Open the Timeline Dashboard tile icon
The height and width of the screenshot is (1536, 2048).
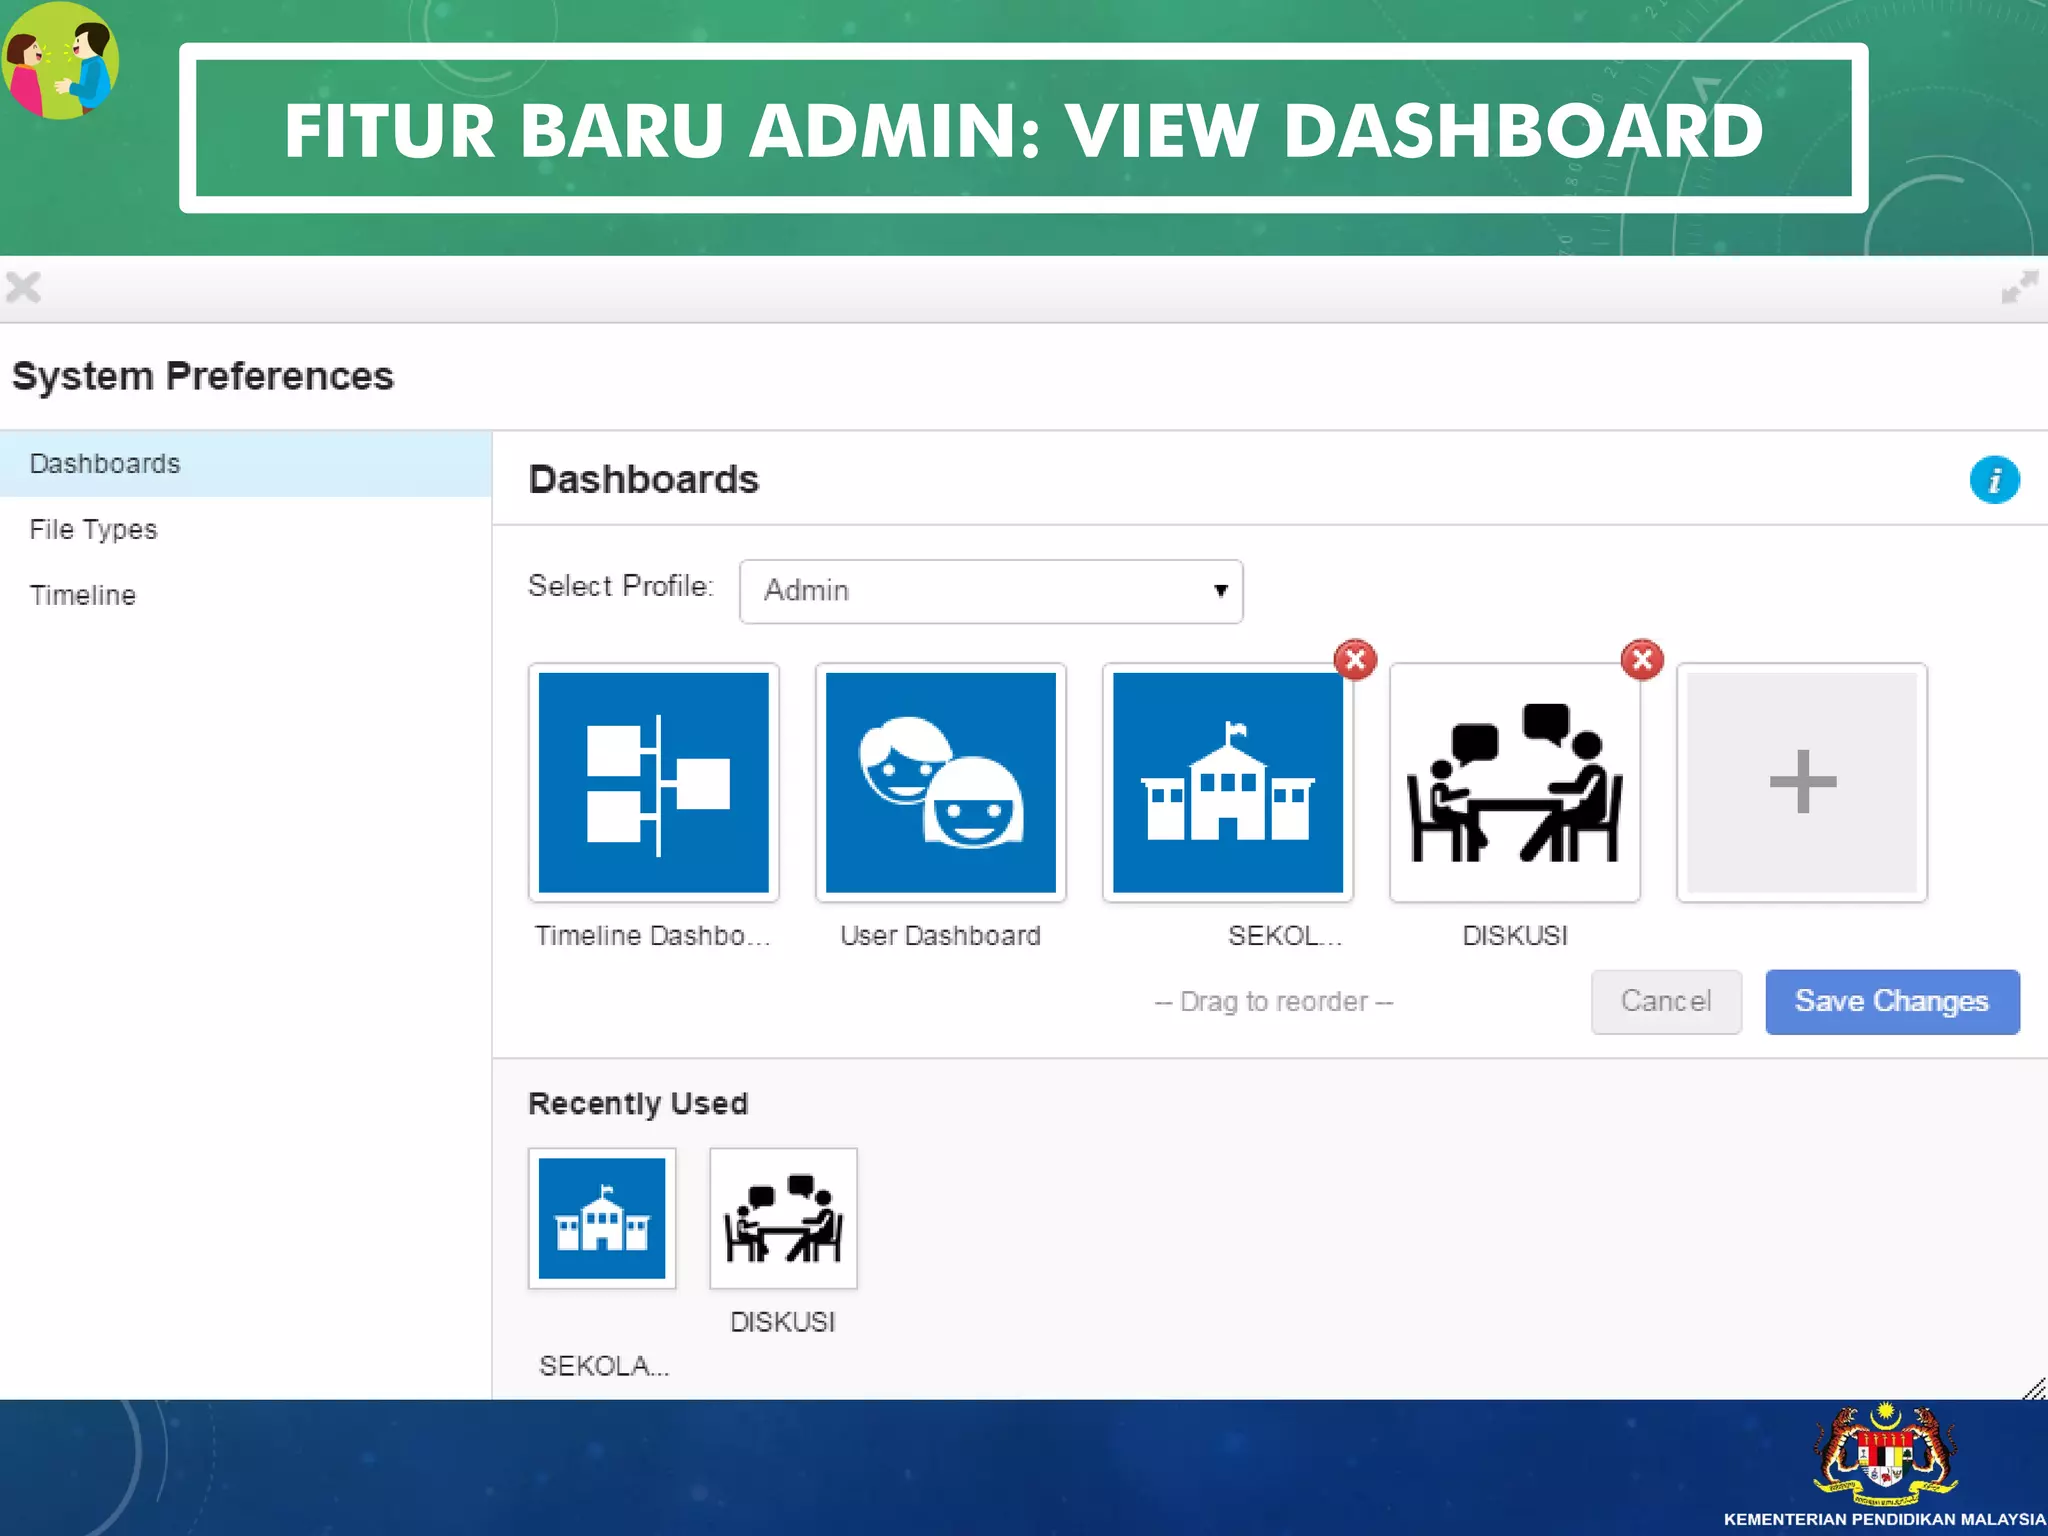pyautogui.click(x=653, y=782)
